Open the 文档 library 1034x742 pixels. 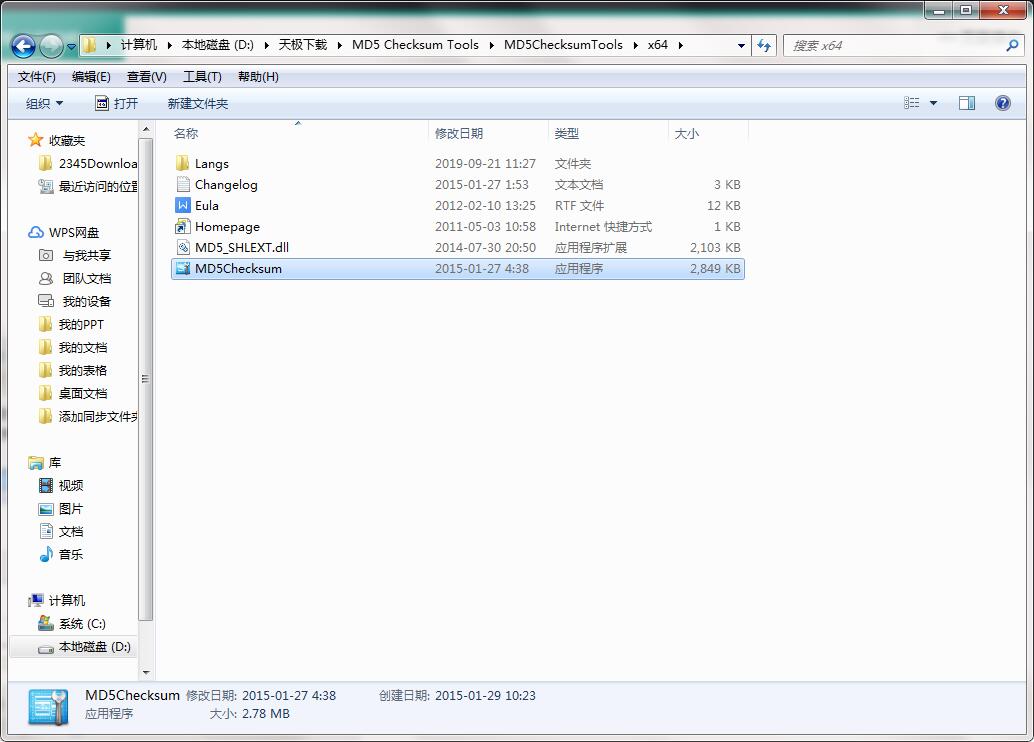pyautogui.click(x=61, y=532)
